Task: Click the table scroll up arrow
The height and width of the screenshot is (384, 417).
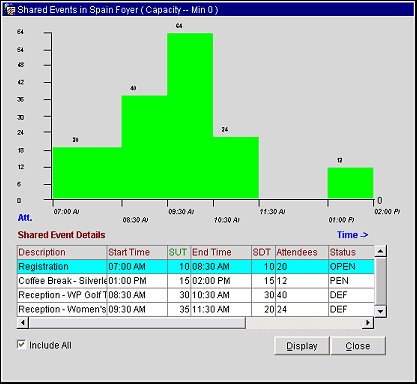Action: coord(380,251)
